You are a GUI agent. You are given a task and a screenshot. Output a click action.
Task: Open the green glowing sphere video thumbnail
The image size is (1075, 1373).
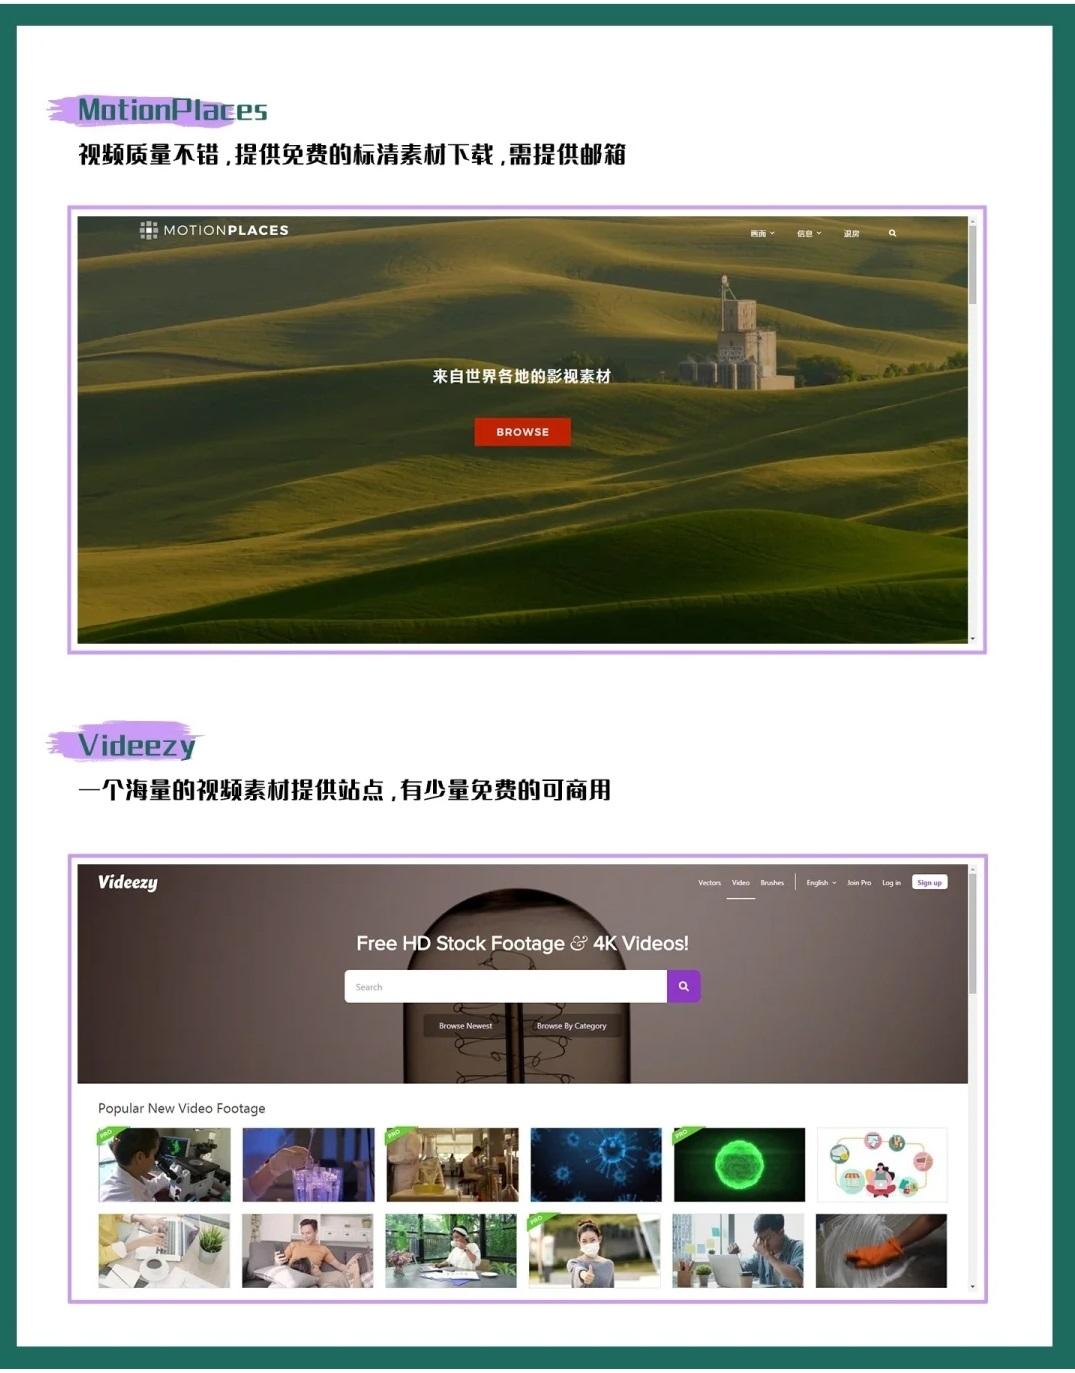[740, 1165]
